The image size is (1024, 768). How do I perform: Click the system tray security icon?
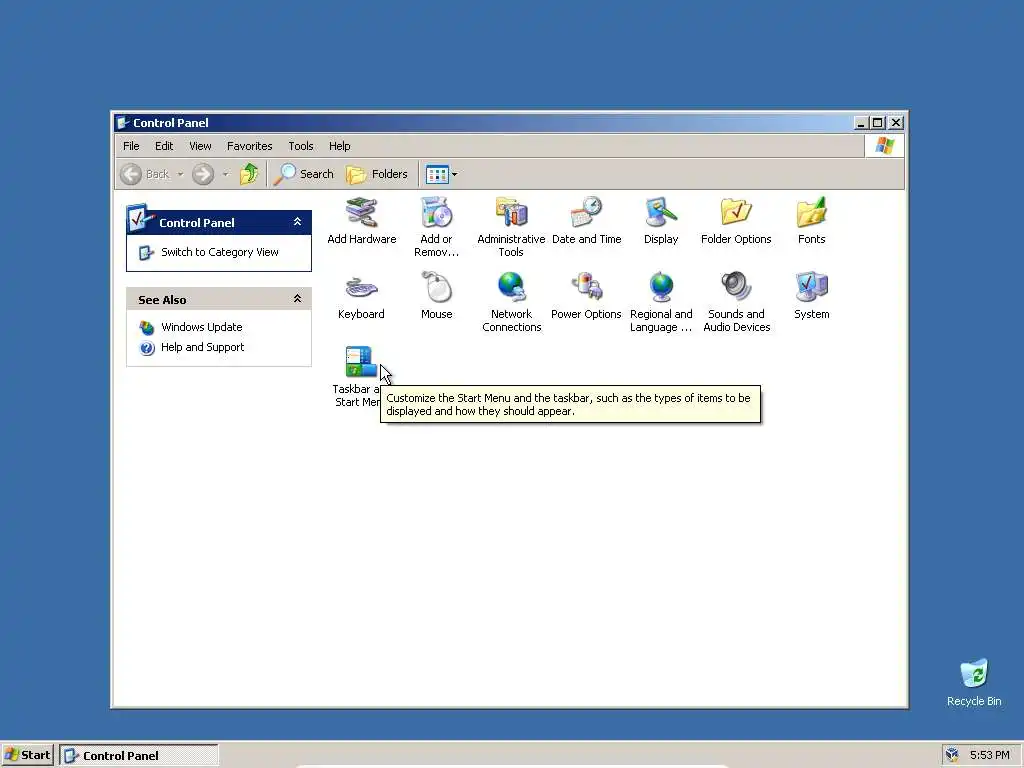point(952,755)
